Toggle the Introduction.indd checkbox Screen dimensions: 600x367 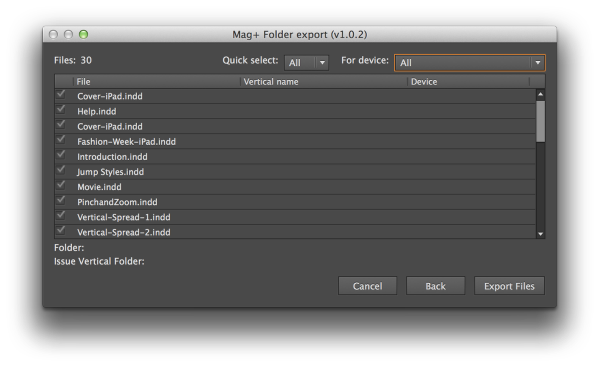(x=60, y=155)
